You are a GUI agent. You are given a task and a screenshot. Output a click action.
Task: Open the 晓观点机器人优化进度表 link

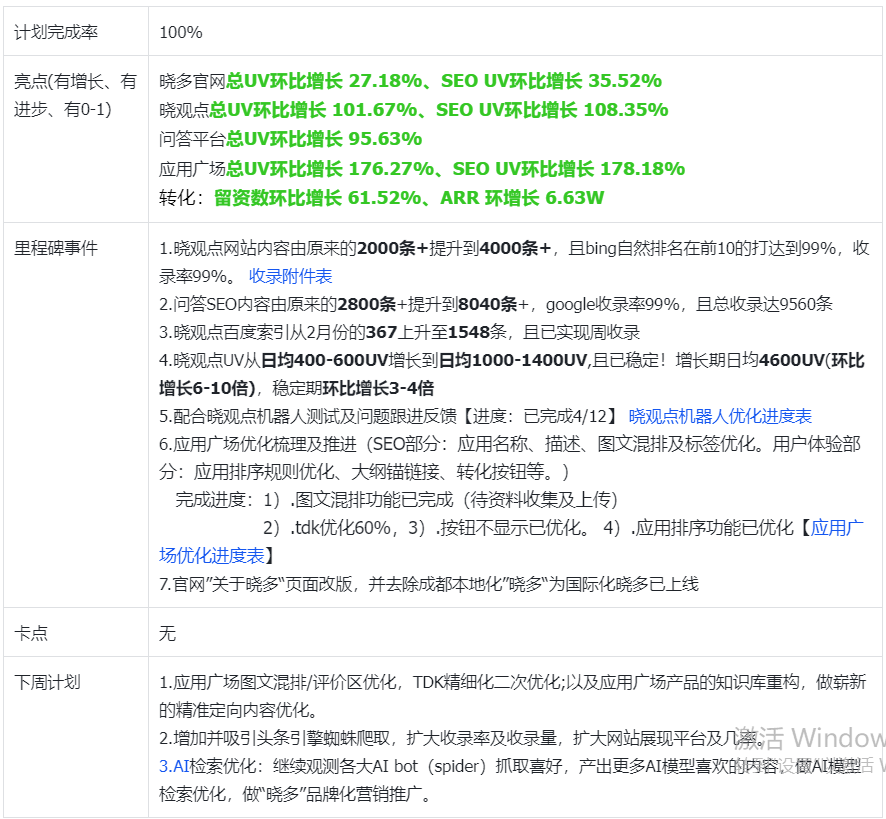[x=720, y=416]
